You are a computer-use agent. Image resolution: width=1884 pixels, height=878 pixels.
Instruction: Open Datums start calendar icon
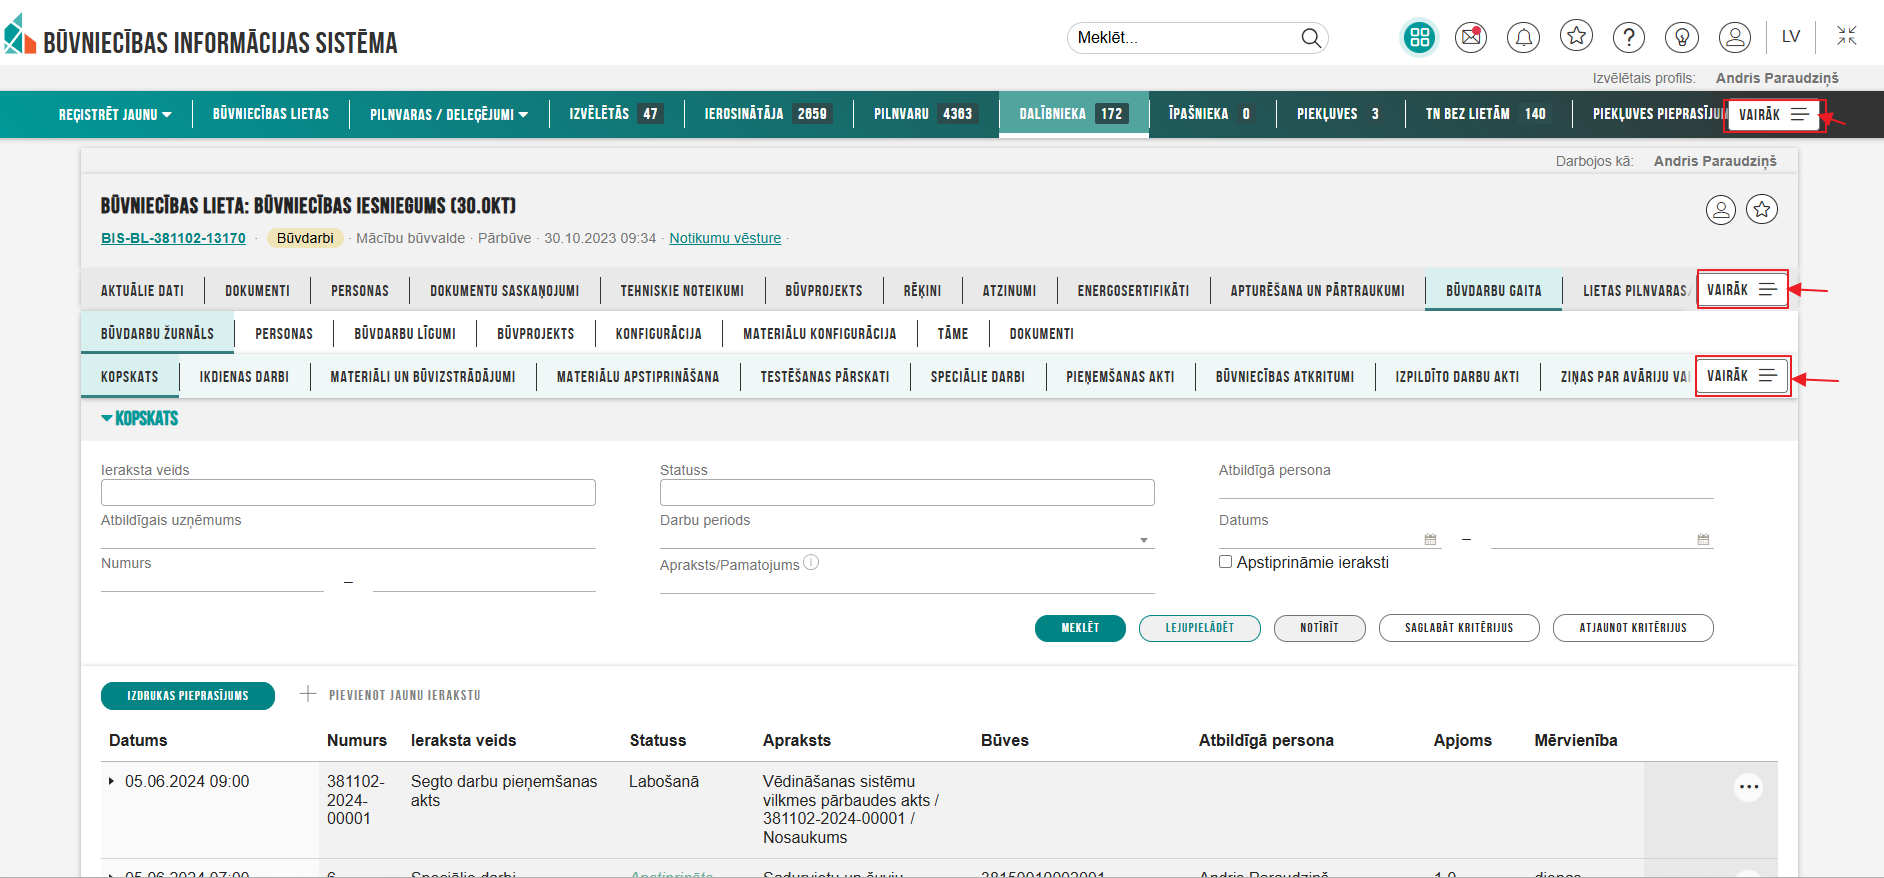(1430, 539)
